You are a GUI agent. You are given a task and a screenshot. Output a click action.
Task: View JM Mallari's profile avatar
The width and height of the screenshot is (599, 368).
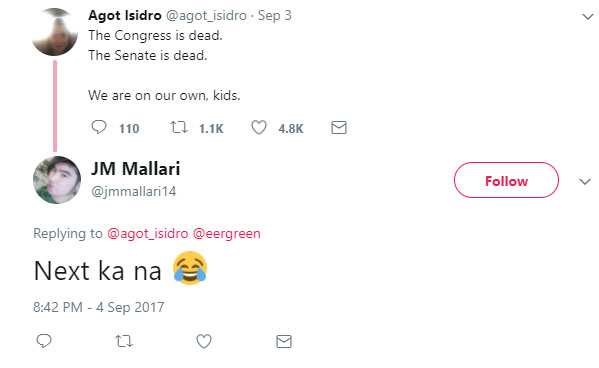(x=57, y=180)
